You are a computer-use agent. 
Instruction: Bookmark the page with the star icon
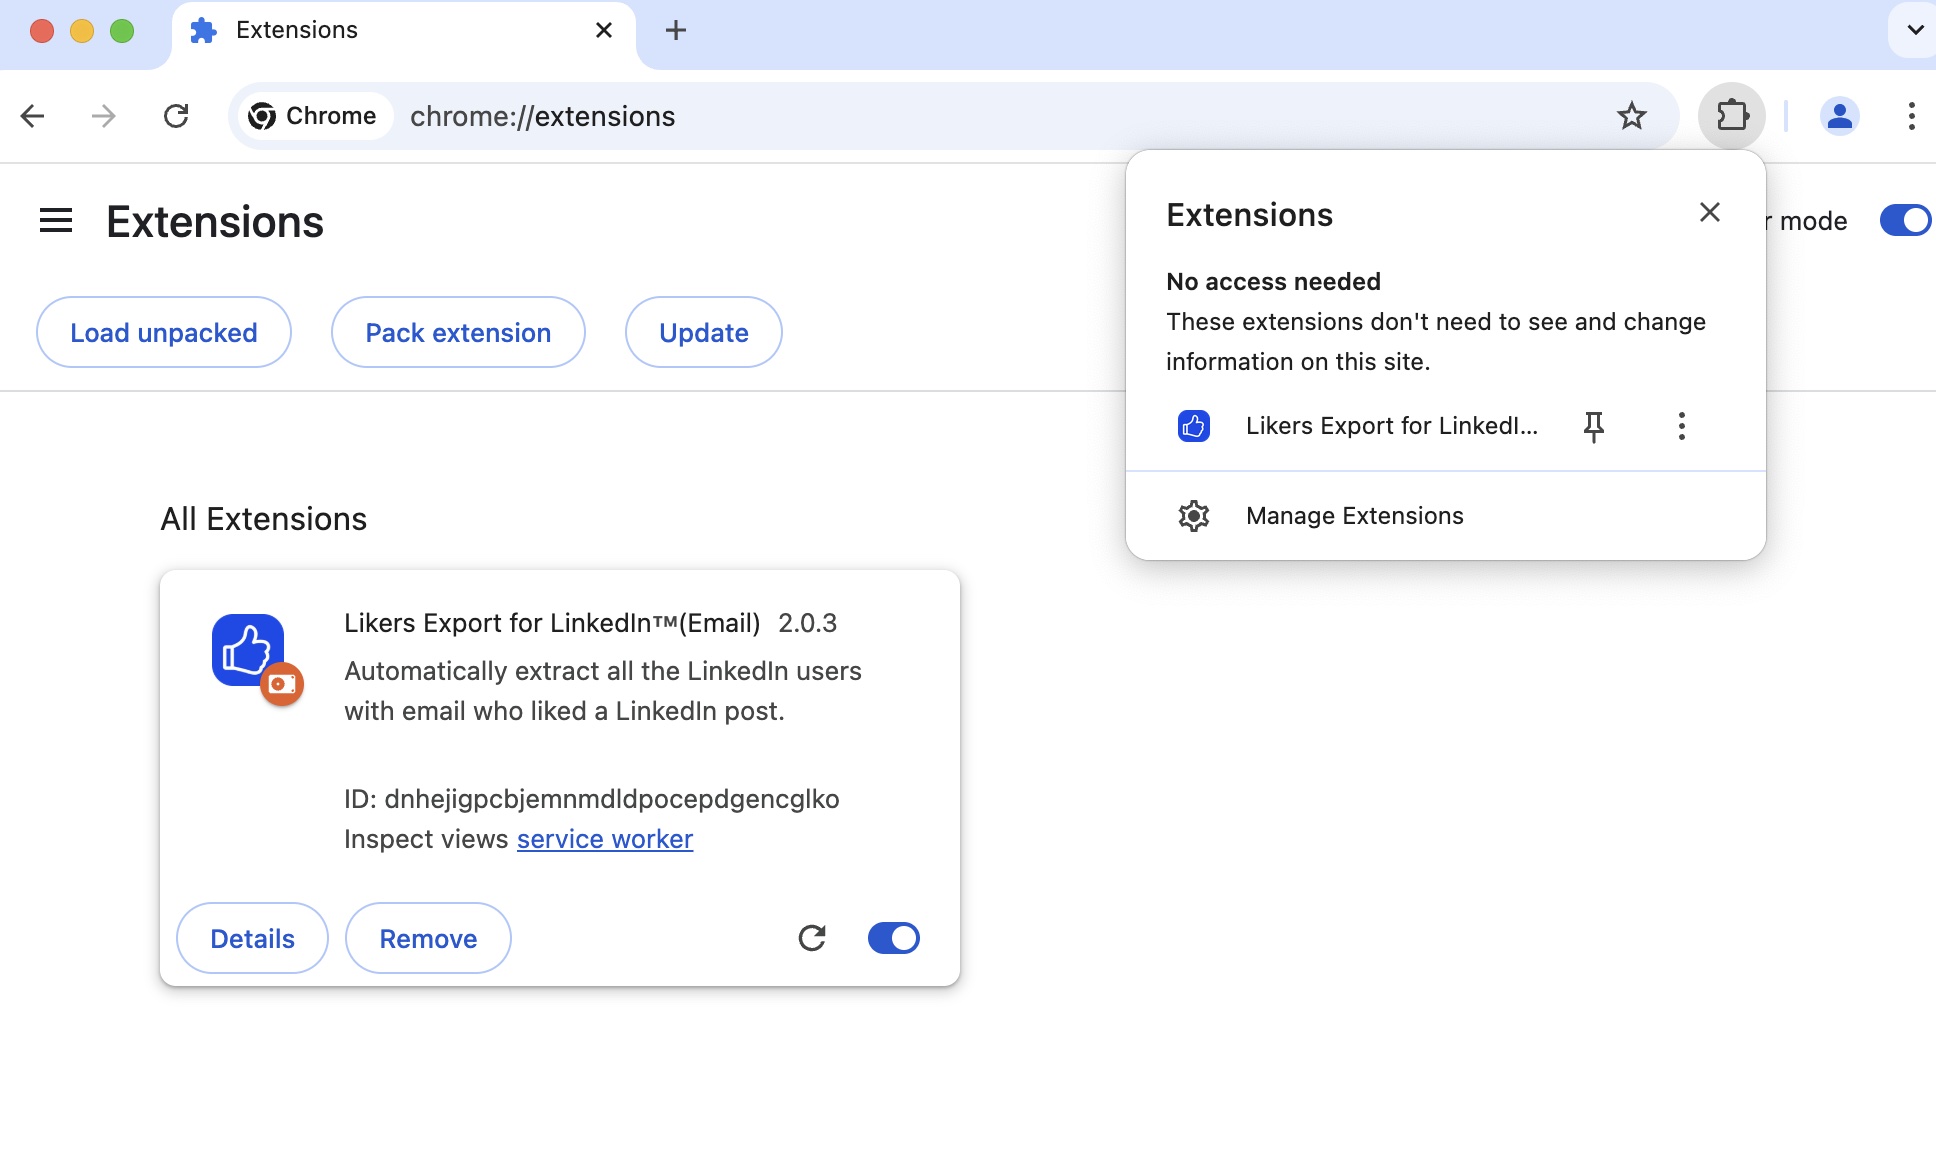click(x=1632, y=116)
